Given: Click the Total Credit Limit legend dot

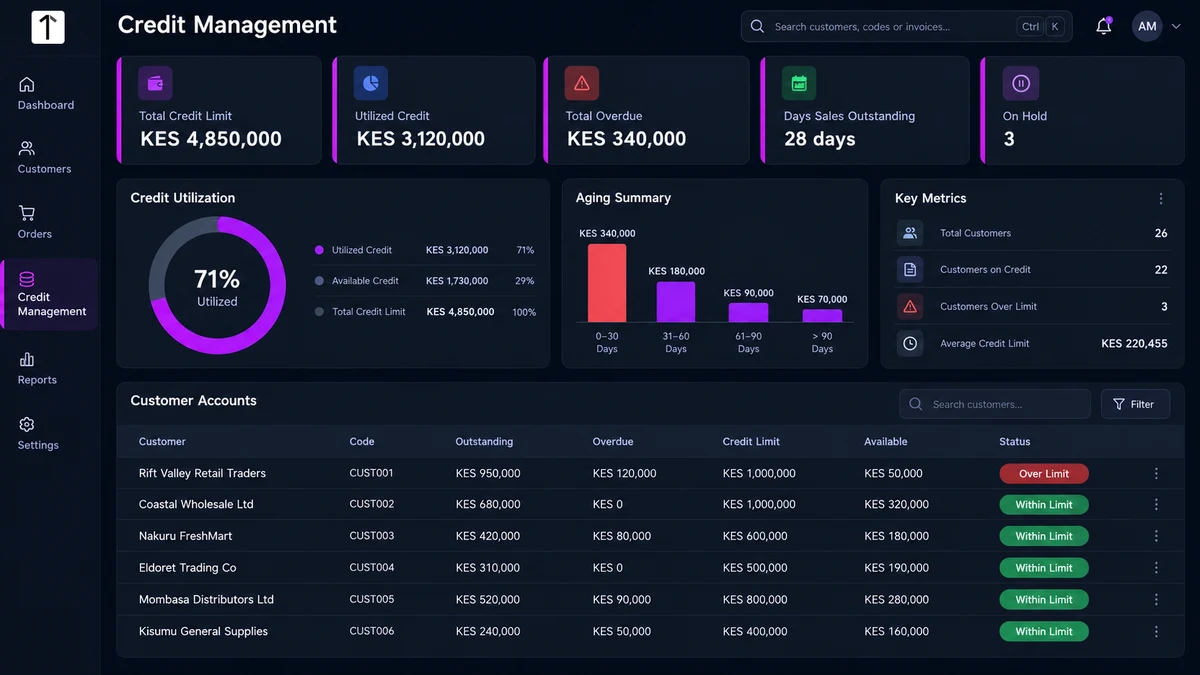Looking at the screenshot, I should (x=319, y=312).
